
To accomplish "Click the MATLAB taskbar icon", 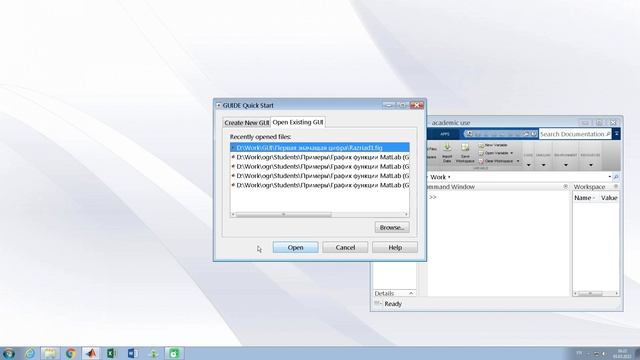I will 91,353.
